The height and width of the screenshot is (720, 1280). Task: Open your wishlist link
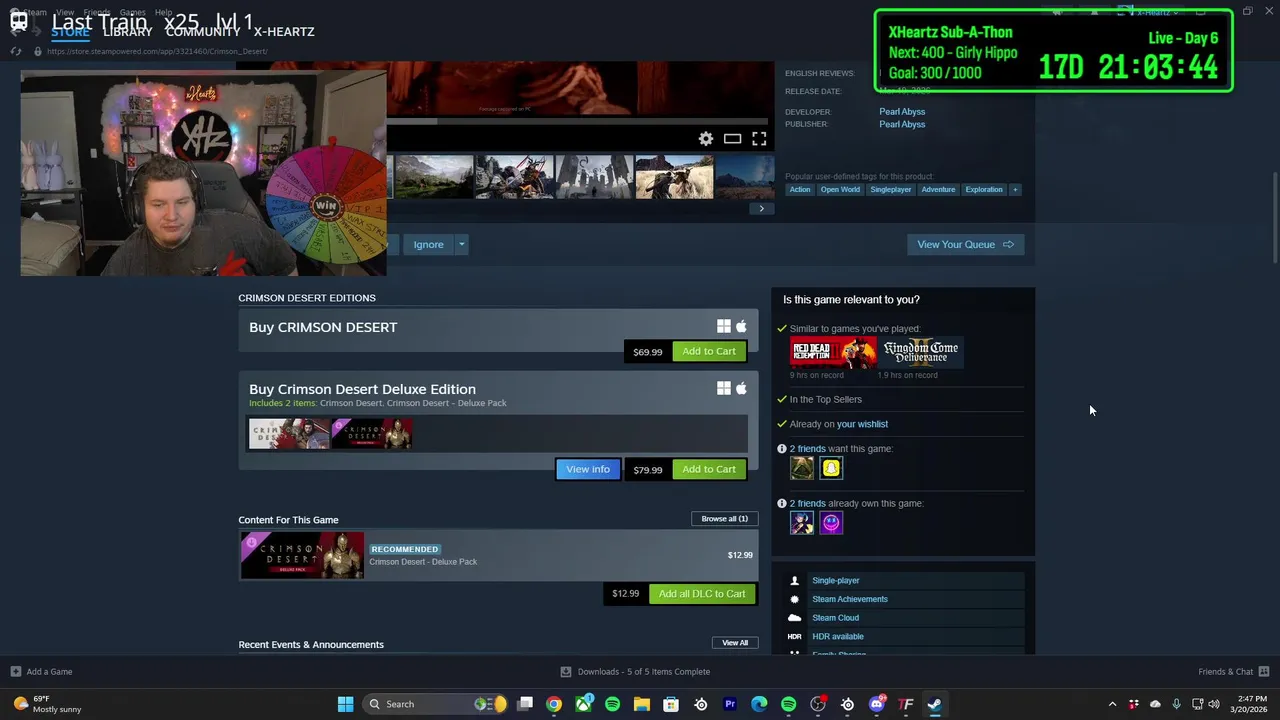[x=862, y=424]
